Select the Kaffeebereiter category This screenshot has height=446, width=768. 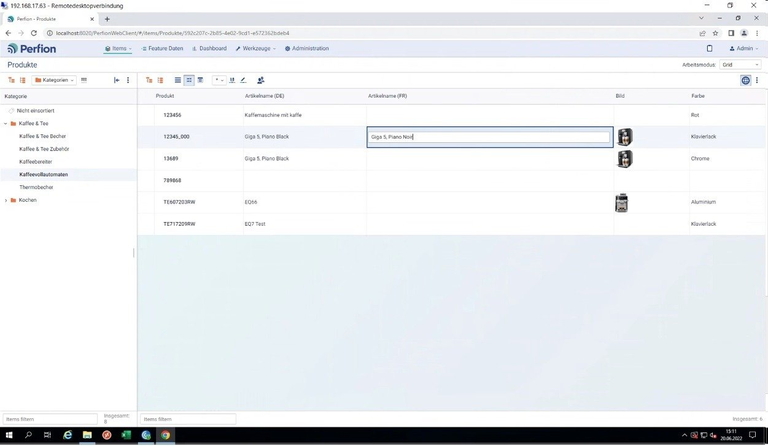click(36, 162)
